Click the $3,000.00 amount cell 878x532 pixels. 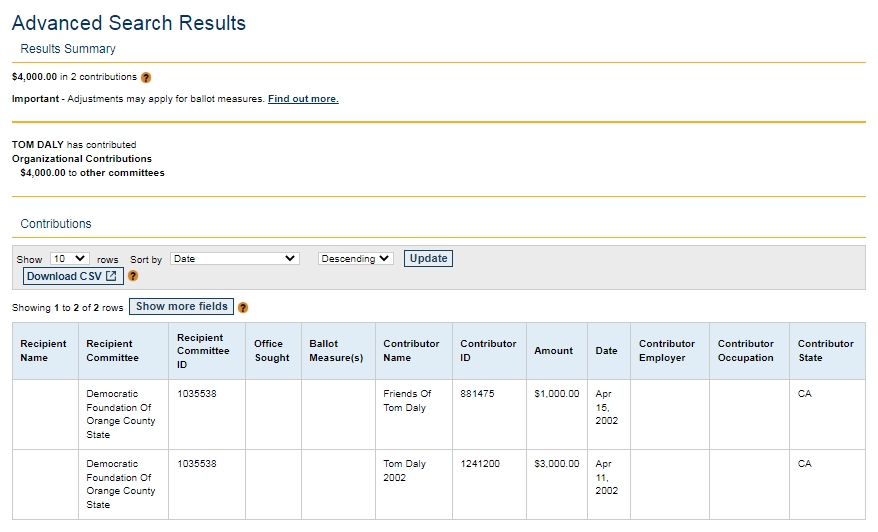pos(556,464)
